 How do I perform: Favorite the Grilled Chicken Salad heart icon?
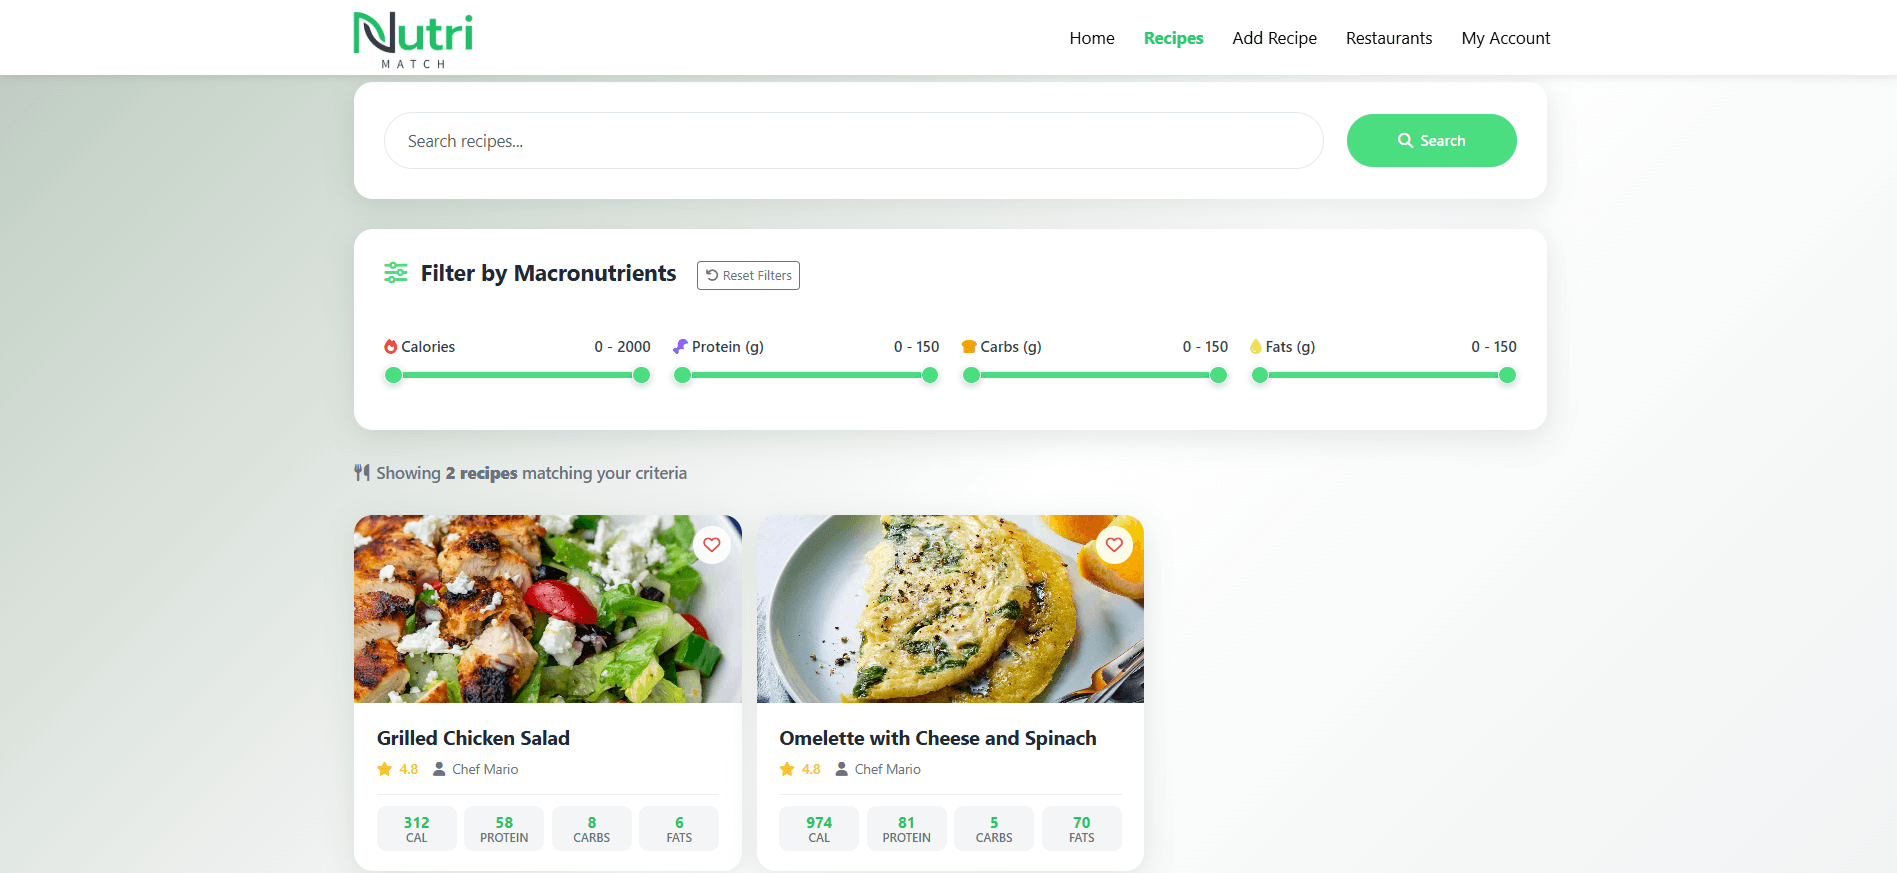click(712, 545)
